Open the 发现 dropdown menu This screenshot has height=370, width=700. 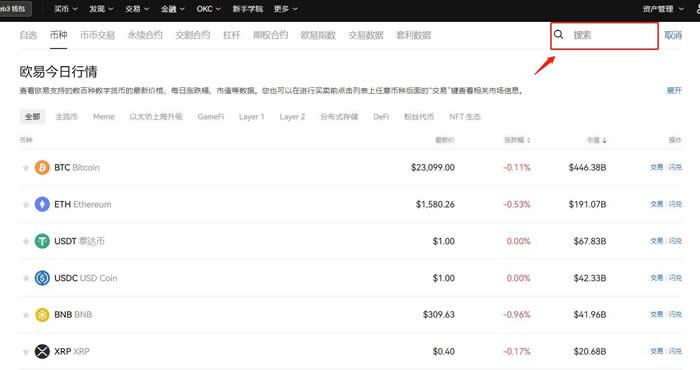click(x=101, y=9)
